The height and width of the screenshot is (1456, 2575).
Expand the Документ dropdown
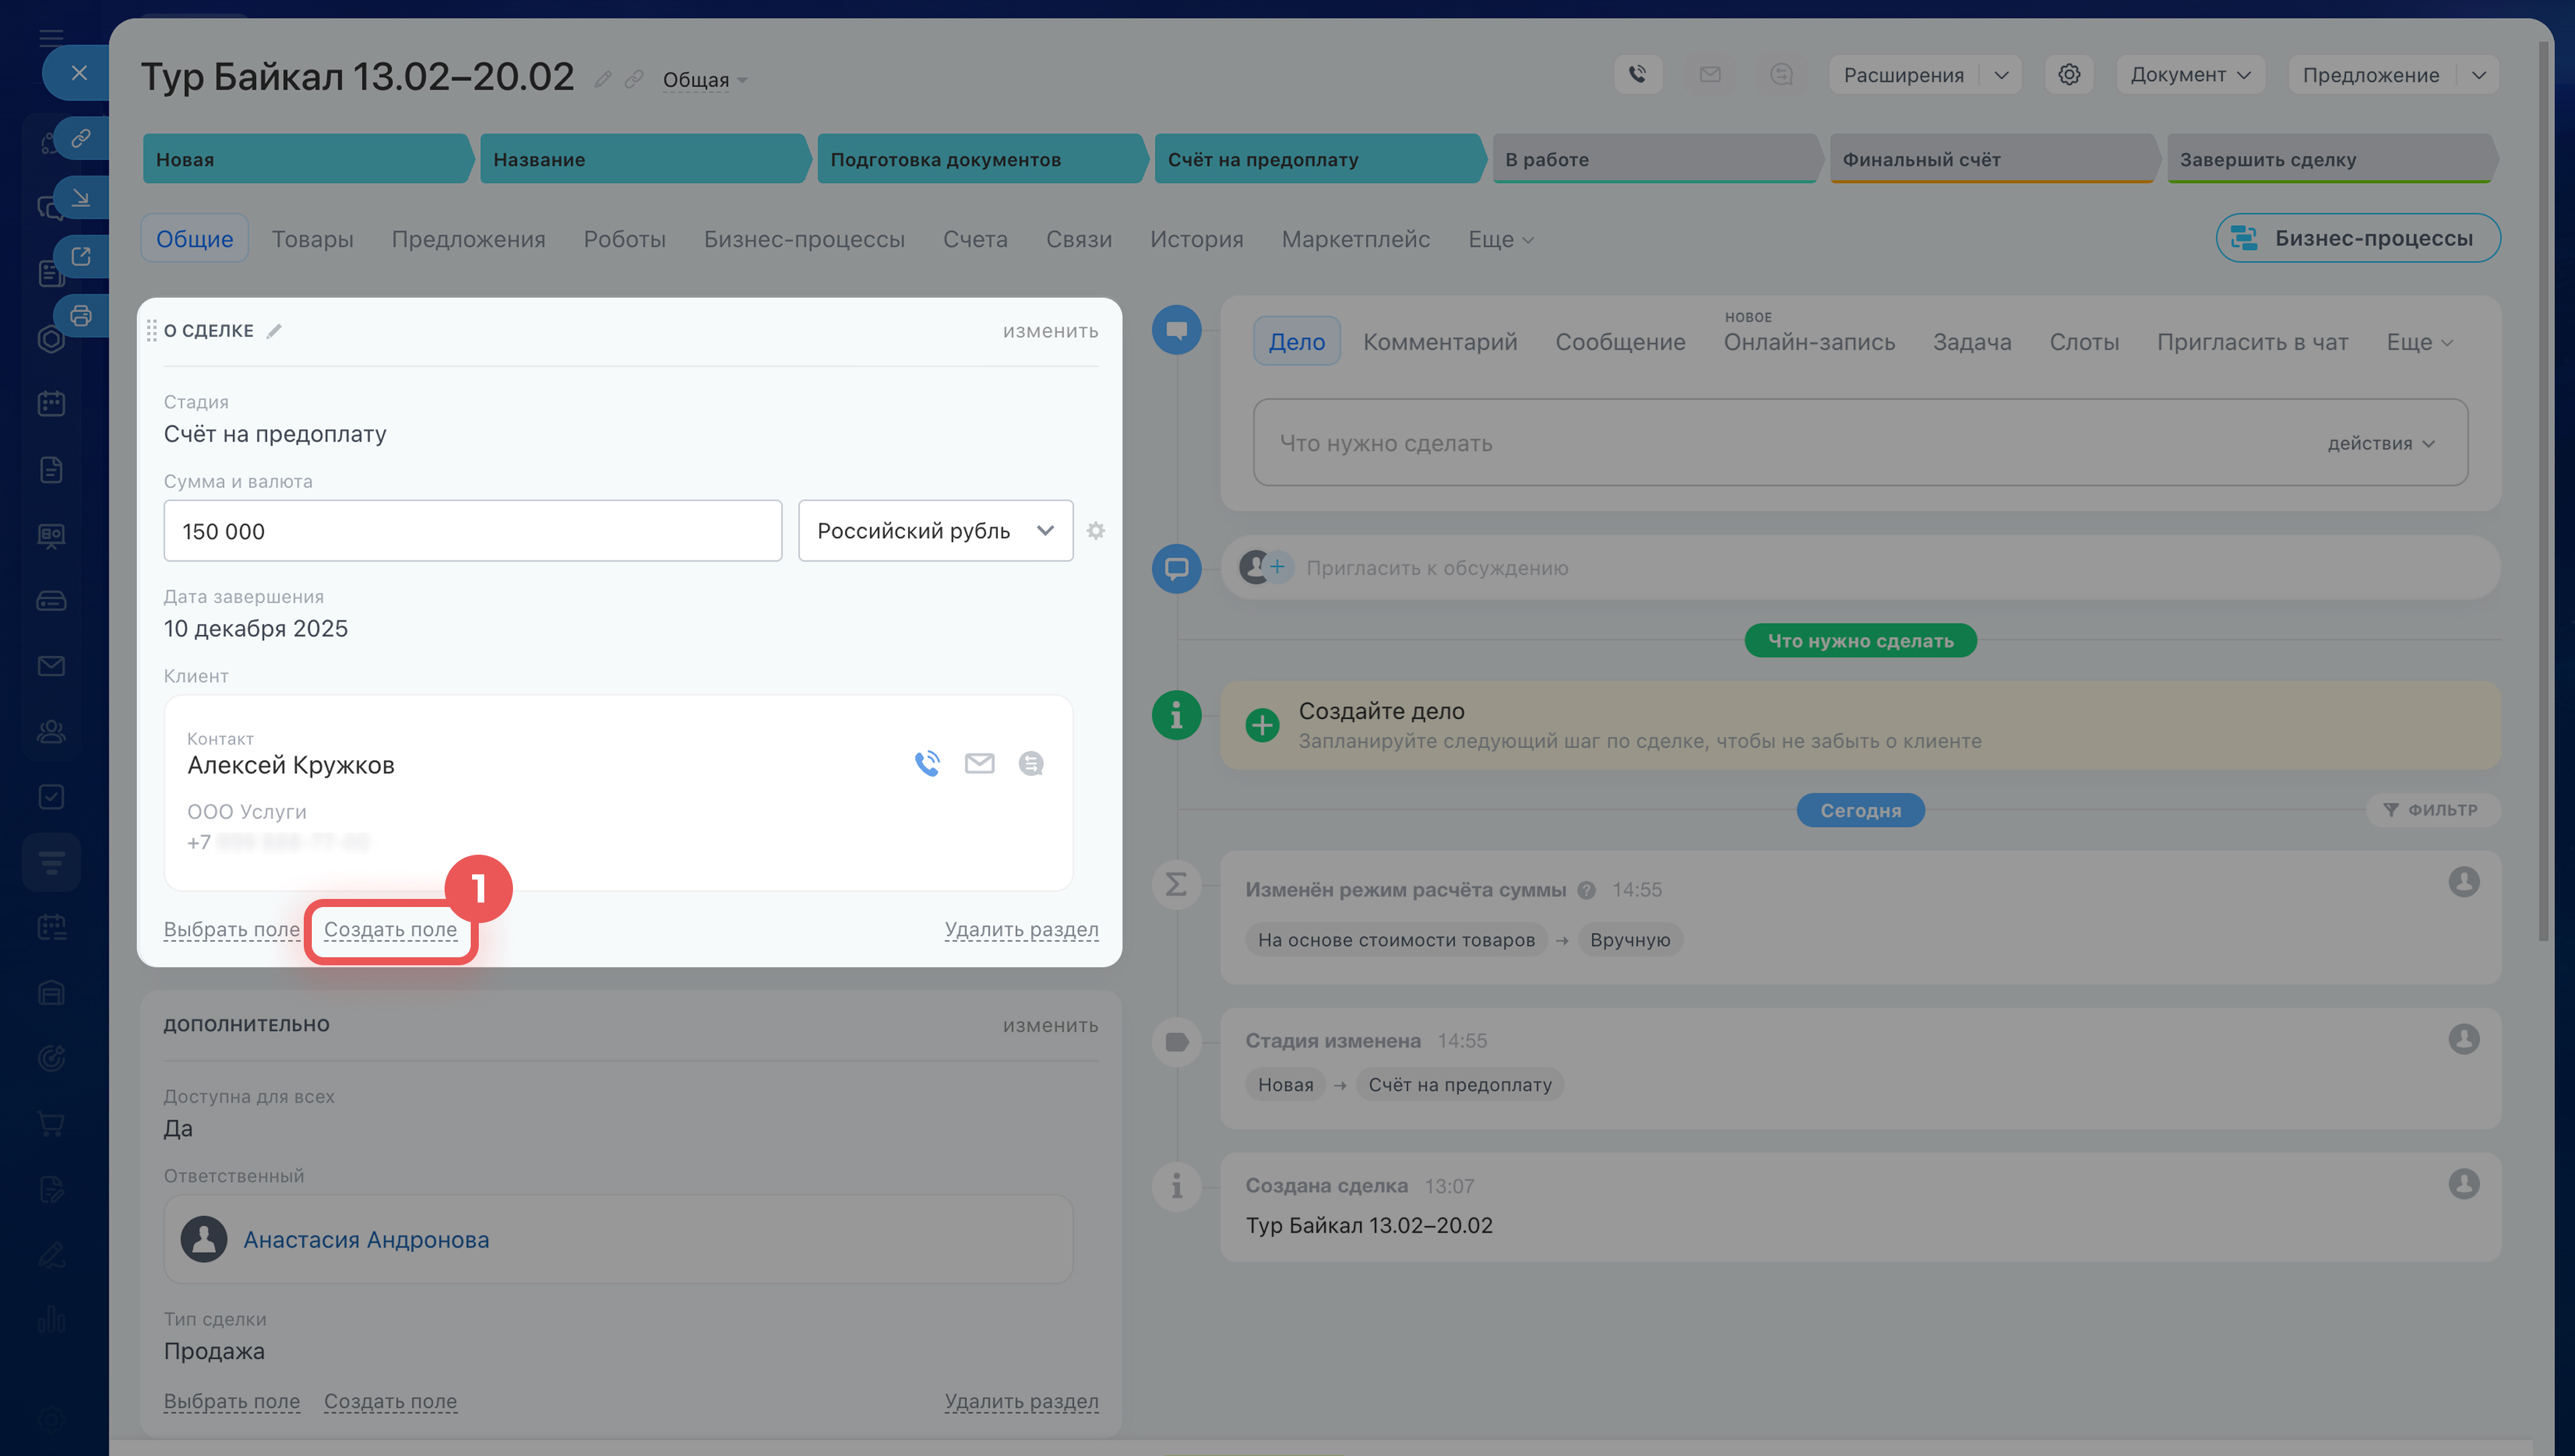pyautogui.click(x=2190, y=75)
